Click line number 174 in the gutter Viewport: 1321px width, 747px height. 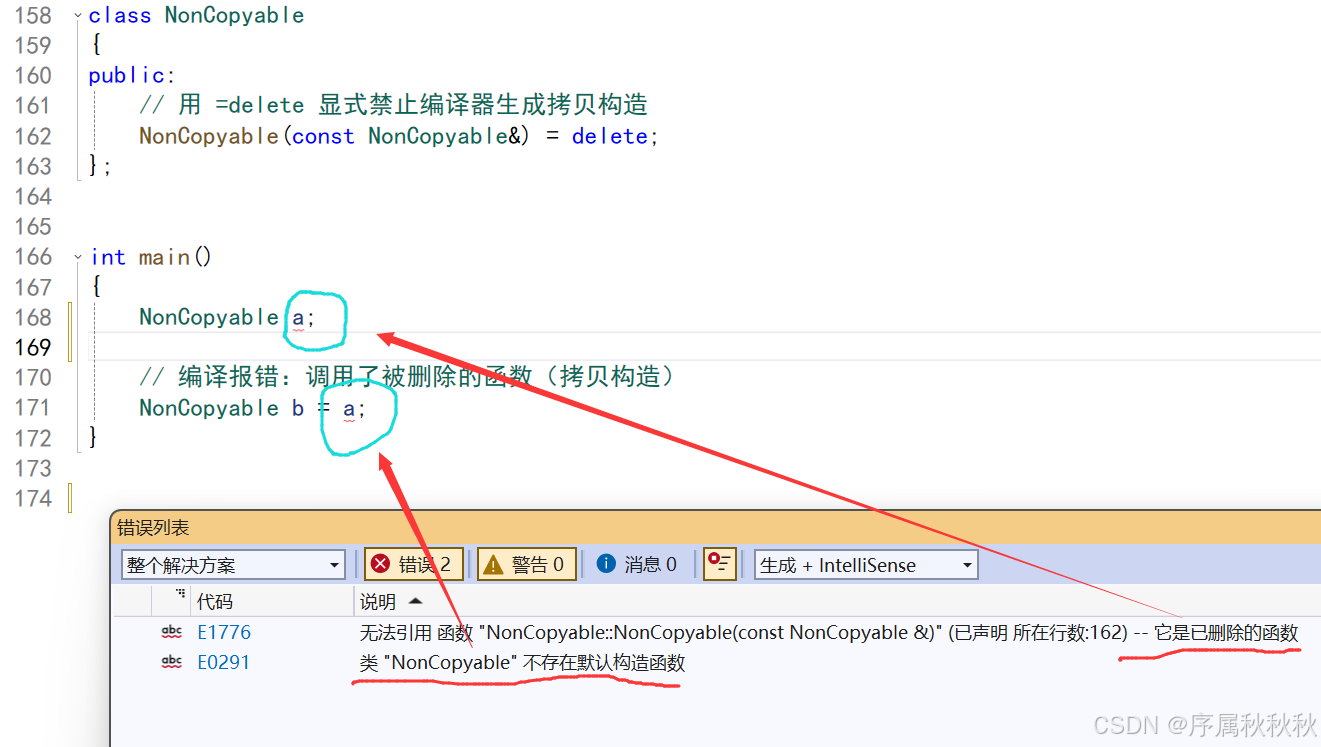[x=33, y=498]
